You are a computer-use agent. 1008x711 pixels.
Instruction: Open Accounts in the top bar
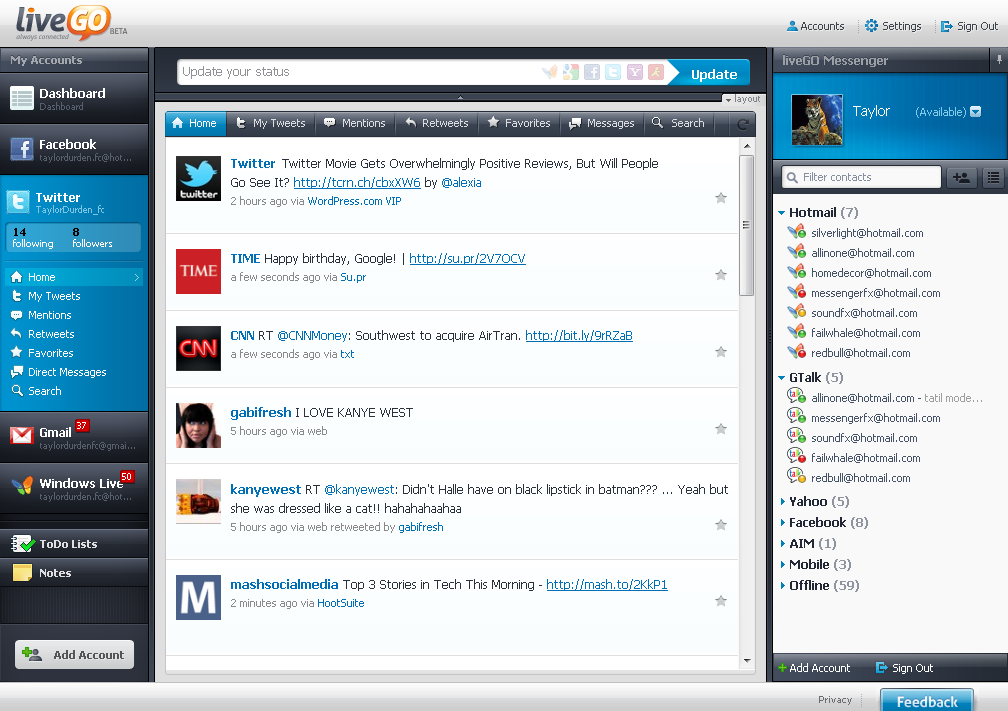click(815, 26)
